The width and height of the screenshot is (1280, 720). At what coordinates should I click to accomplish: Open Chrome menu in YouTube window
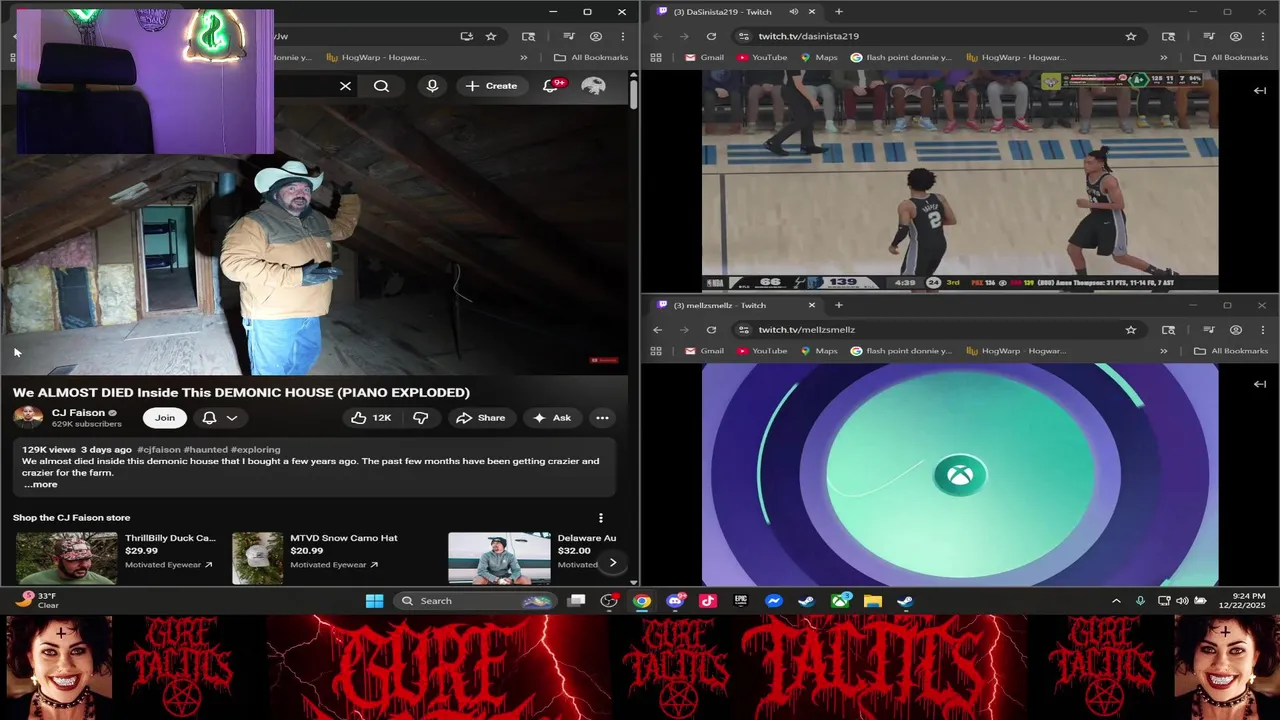coord(622,36)
